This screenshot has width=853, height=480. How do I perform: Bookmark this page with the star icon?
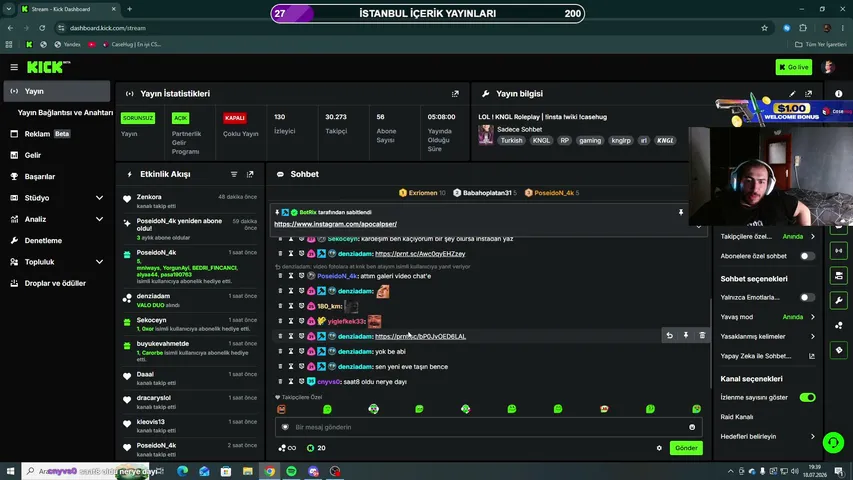coord(764,28)
